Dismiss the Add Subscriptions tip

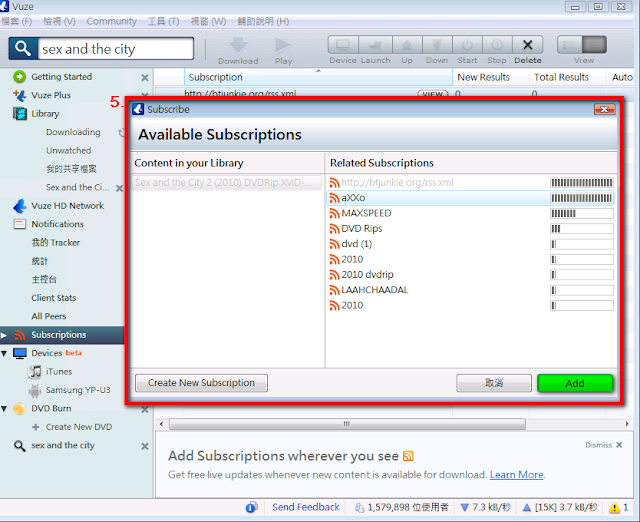(x=604, y=445)
